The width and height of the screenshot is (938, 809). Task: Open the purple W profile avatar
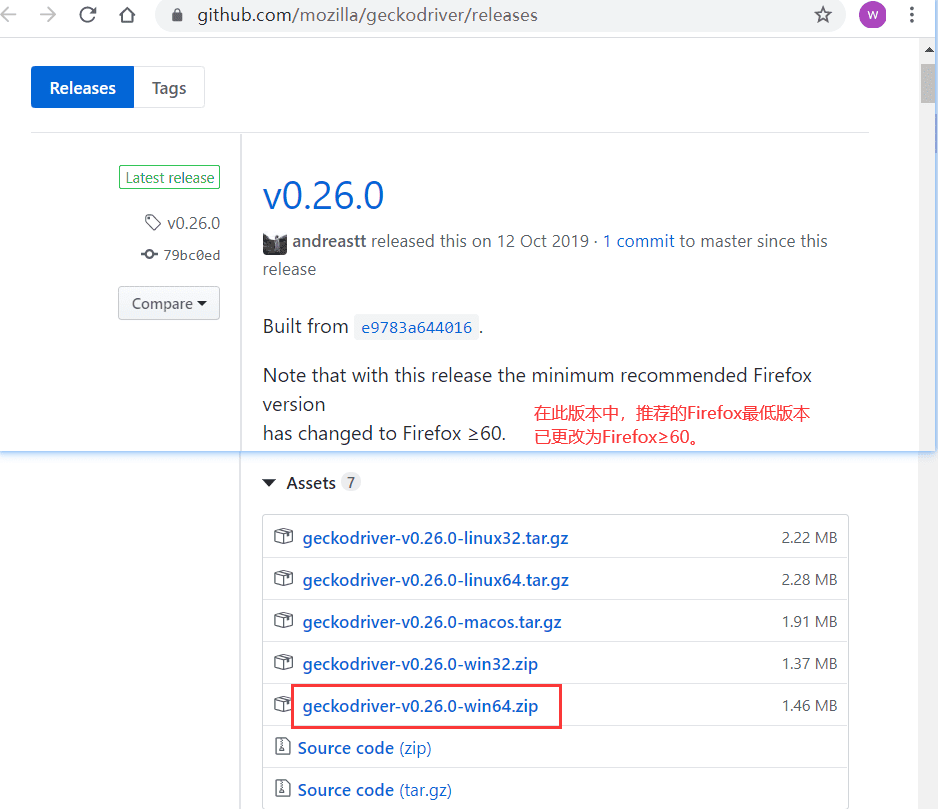tap(872, 14)
